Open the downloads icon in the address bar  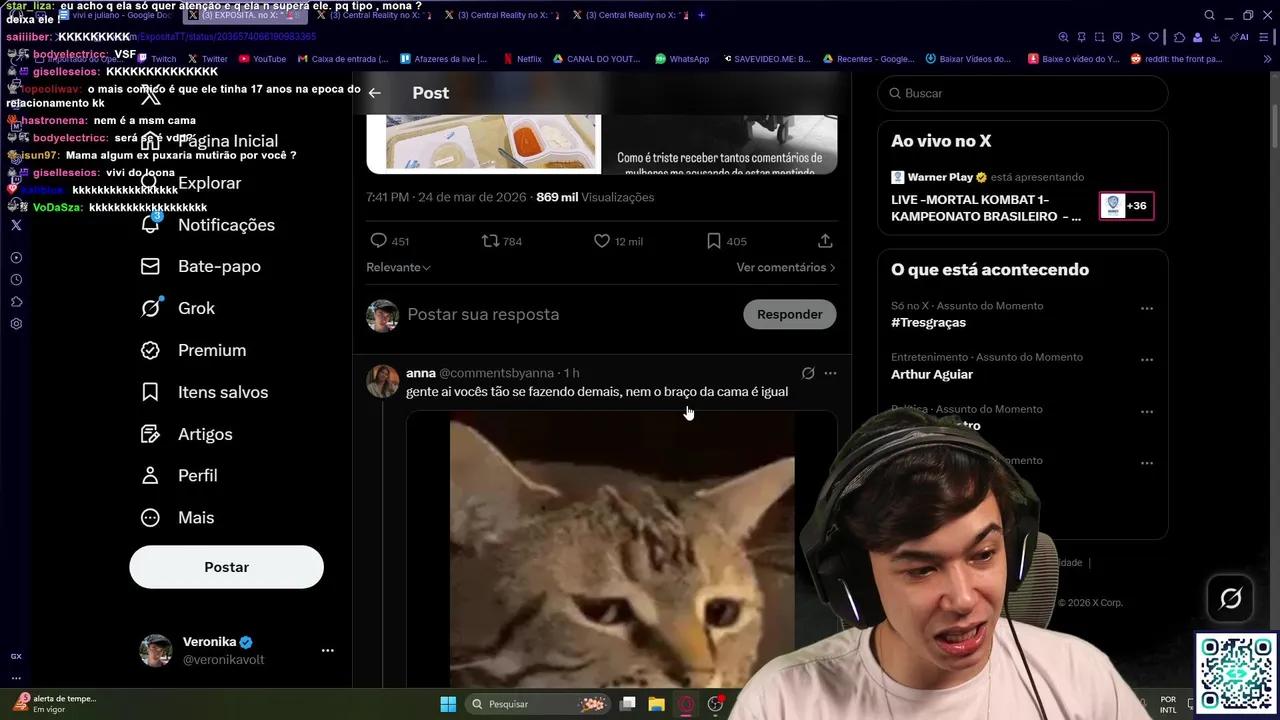(1215, 37)
